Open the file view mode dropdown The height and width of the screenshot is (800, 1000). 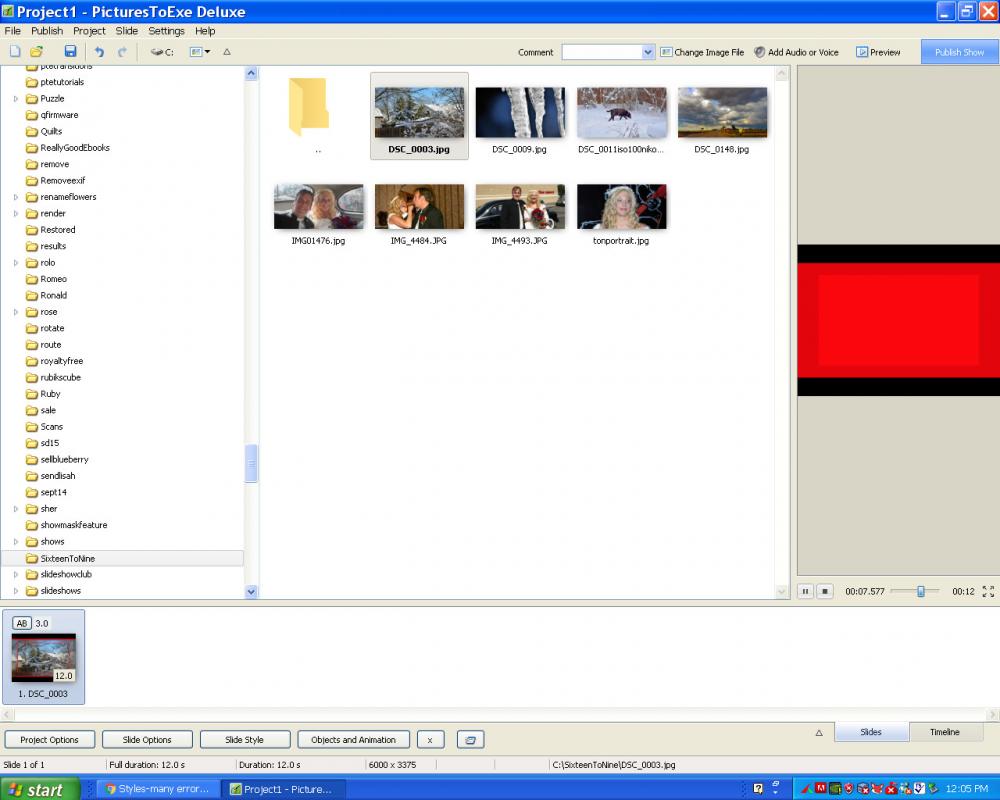[x=200, y=52]
